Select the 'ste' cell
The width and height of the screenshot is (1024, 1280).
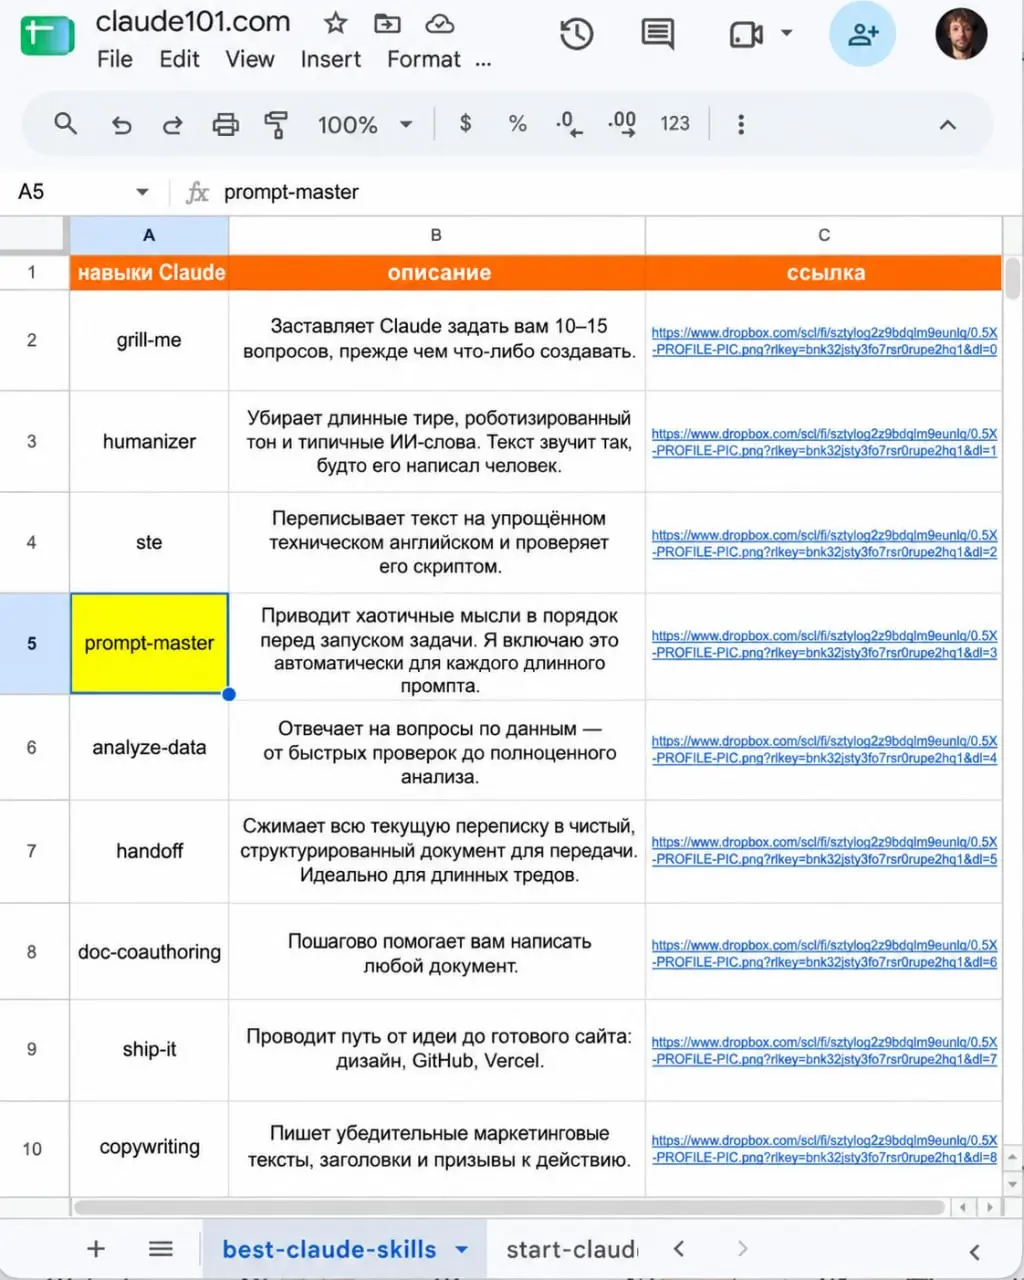pyautogui.click(x=149, y=542)
